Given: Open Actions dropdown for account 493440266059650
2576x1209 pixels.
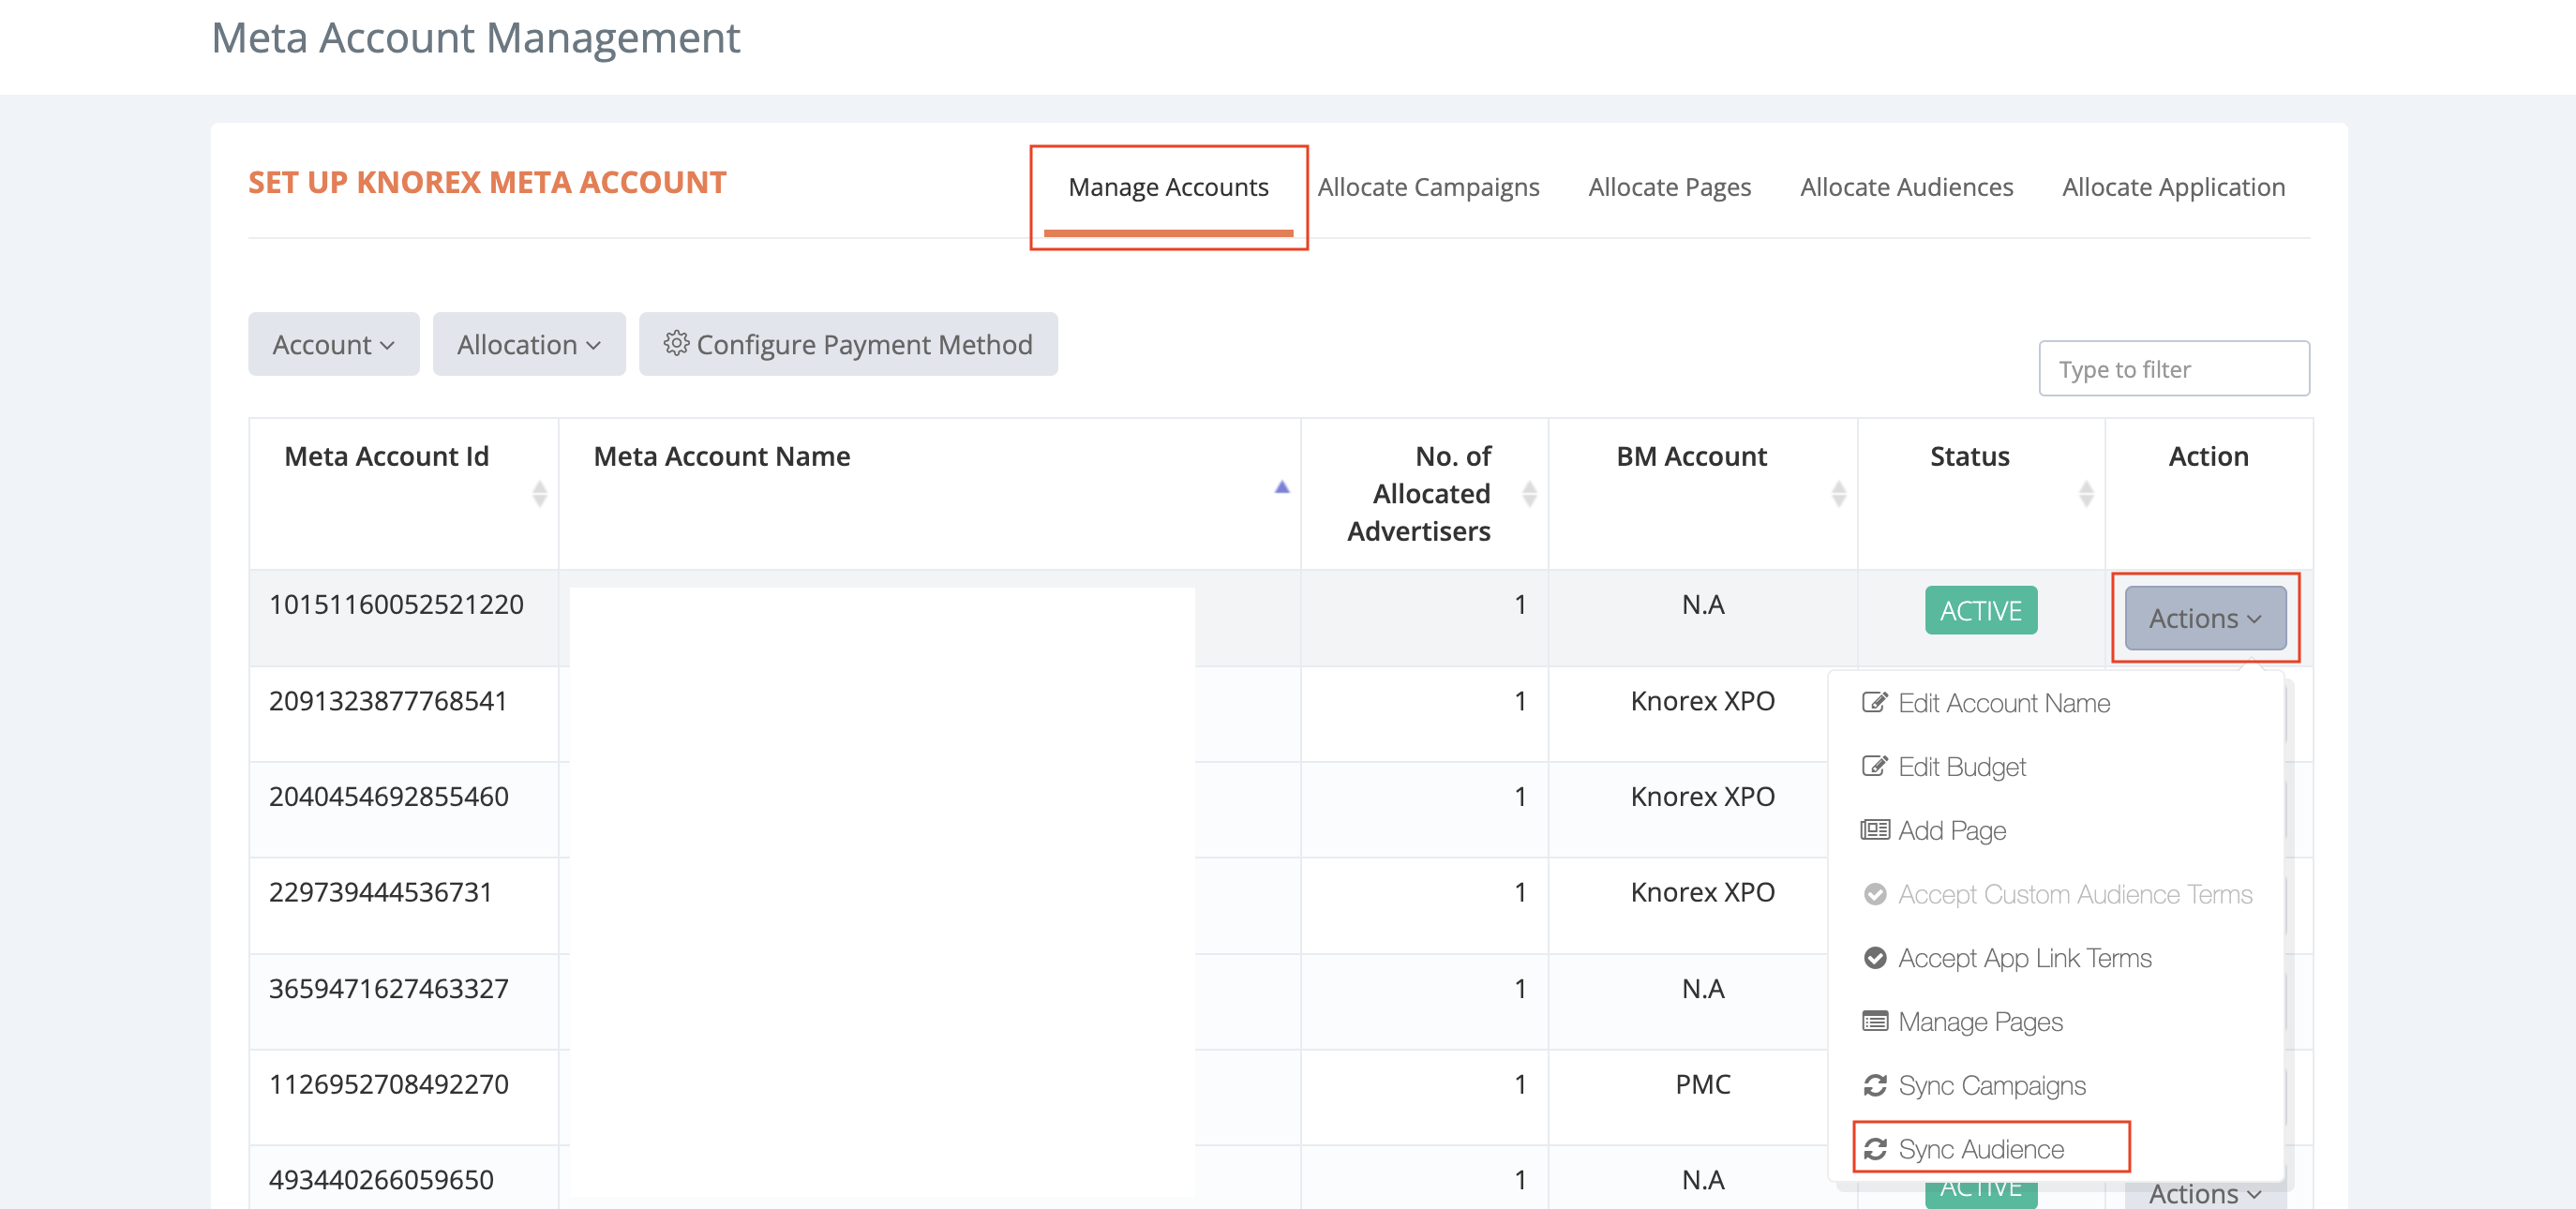Looking at the screenshot, I should pyautogui.click(x=2205, y=1193).
